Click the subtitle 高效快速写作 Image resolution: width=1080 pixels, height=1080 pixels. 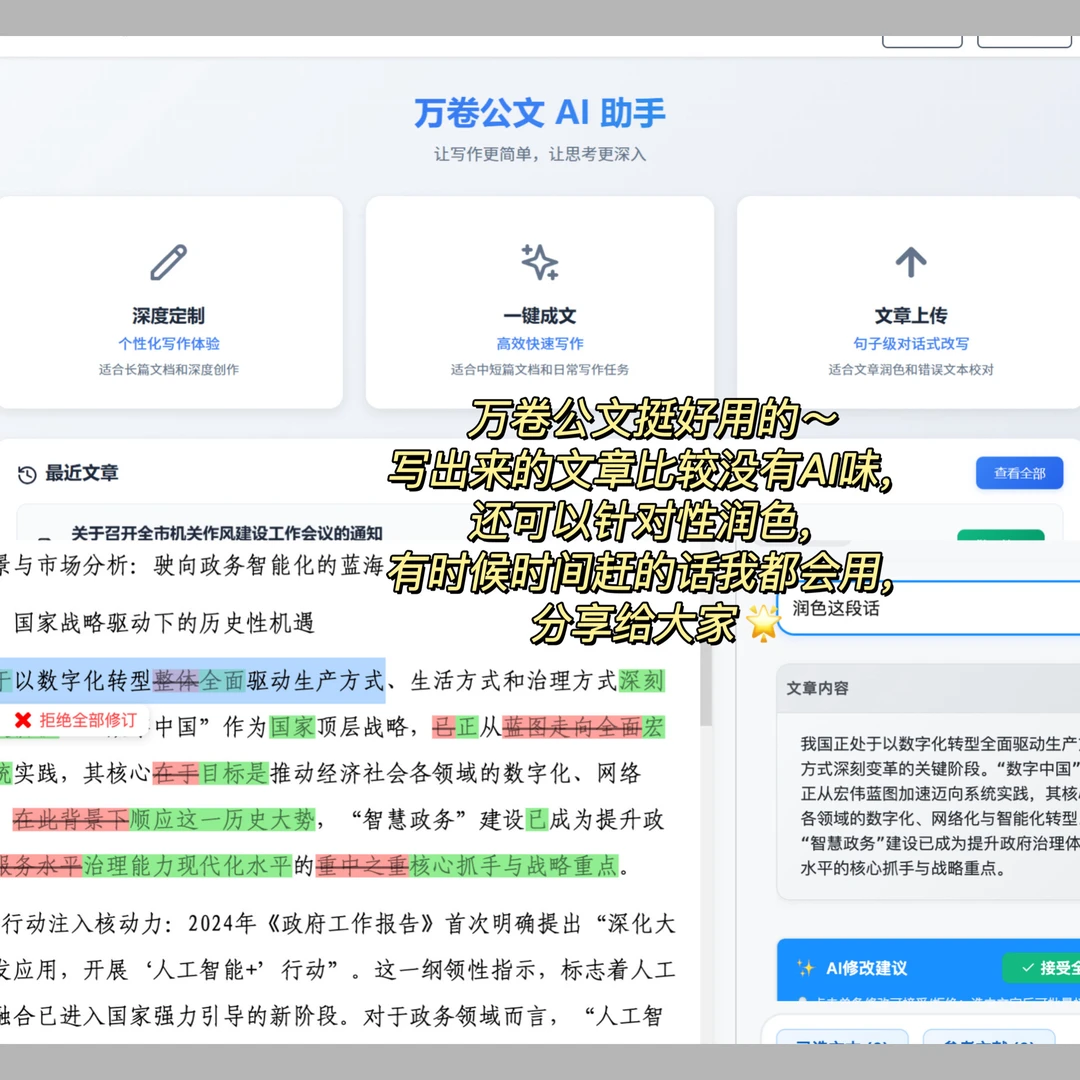[539, 343]
